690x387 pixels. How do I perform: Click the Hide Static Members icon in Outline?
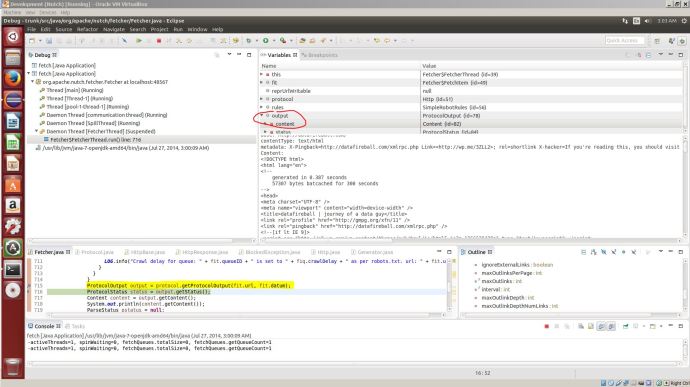[x=613, y=252]
